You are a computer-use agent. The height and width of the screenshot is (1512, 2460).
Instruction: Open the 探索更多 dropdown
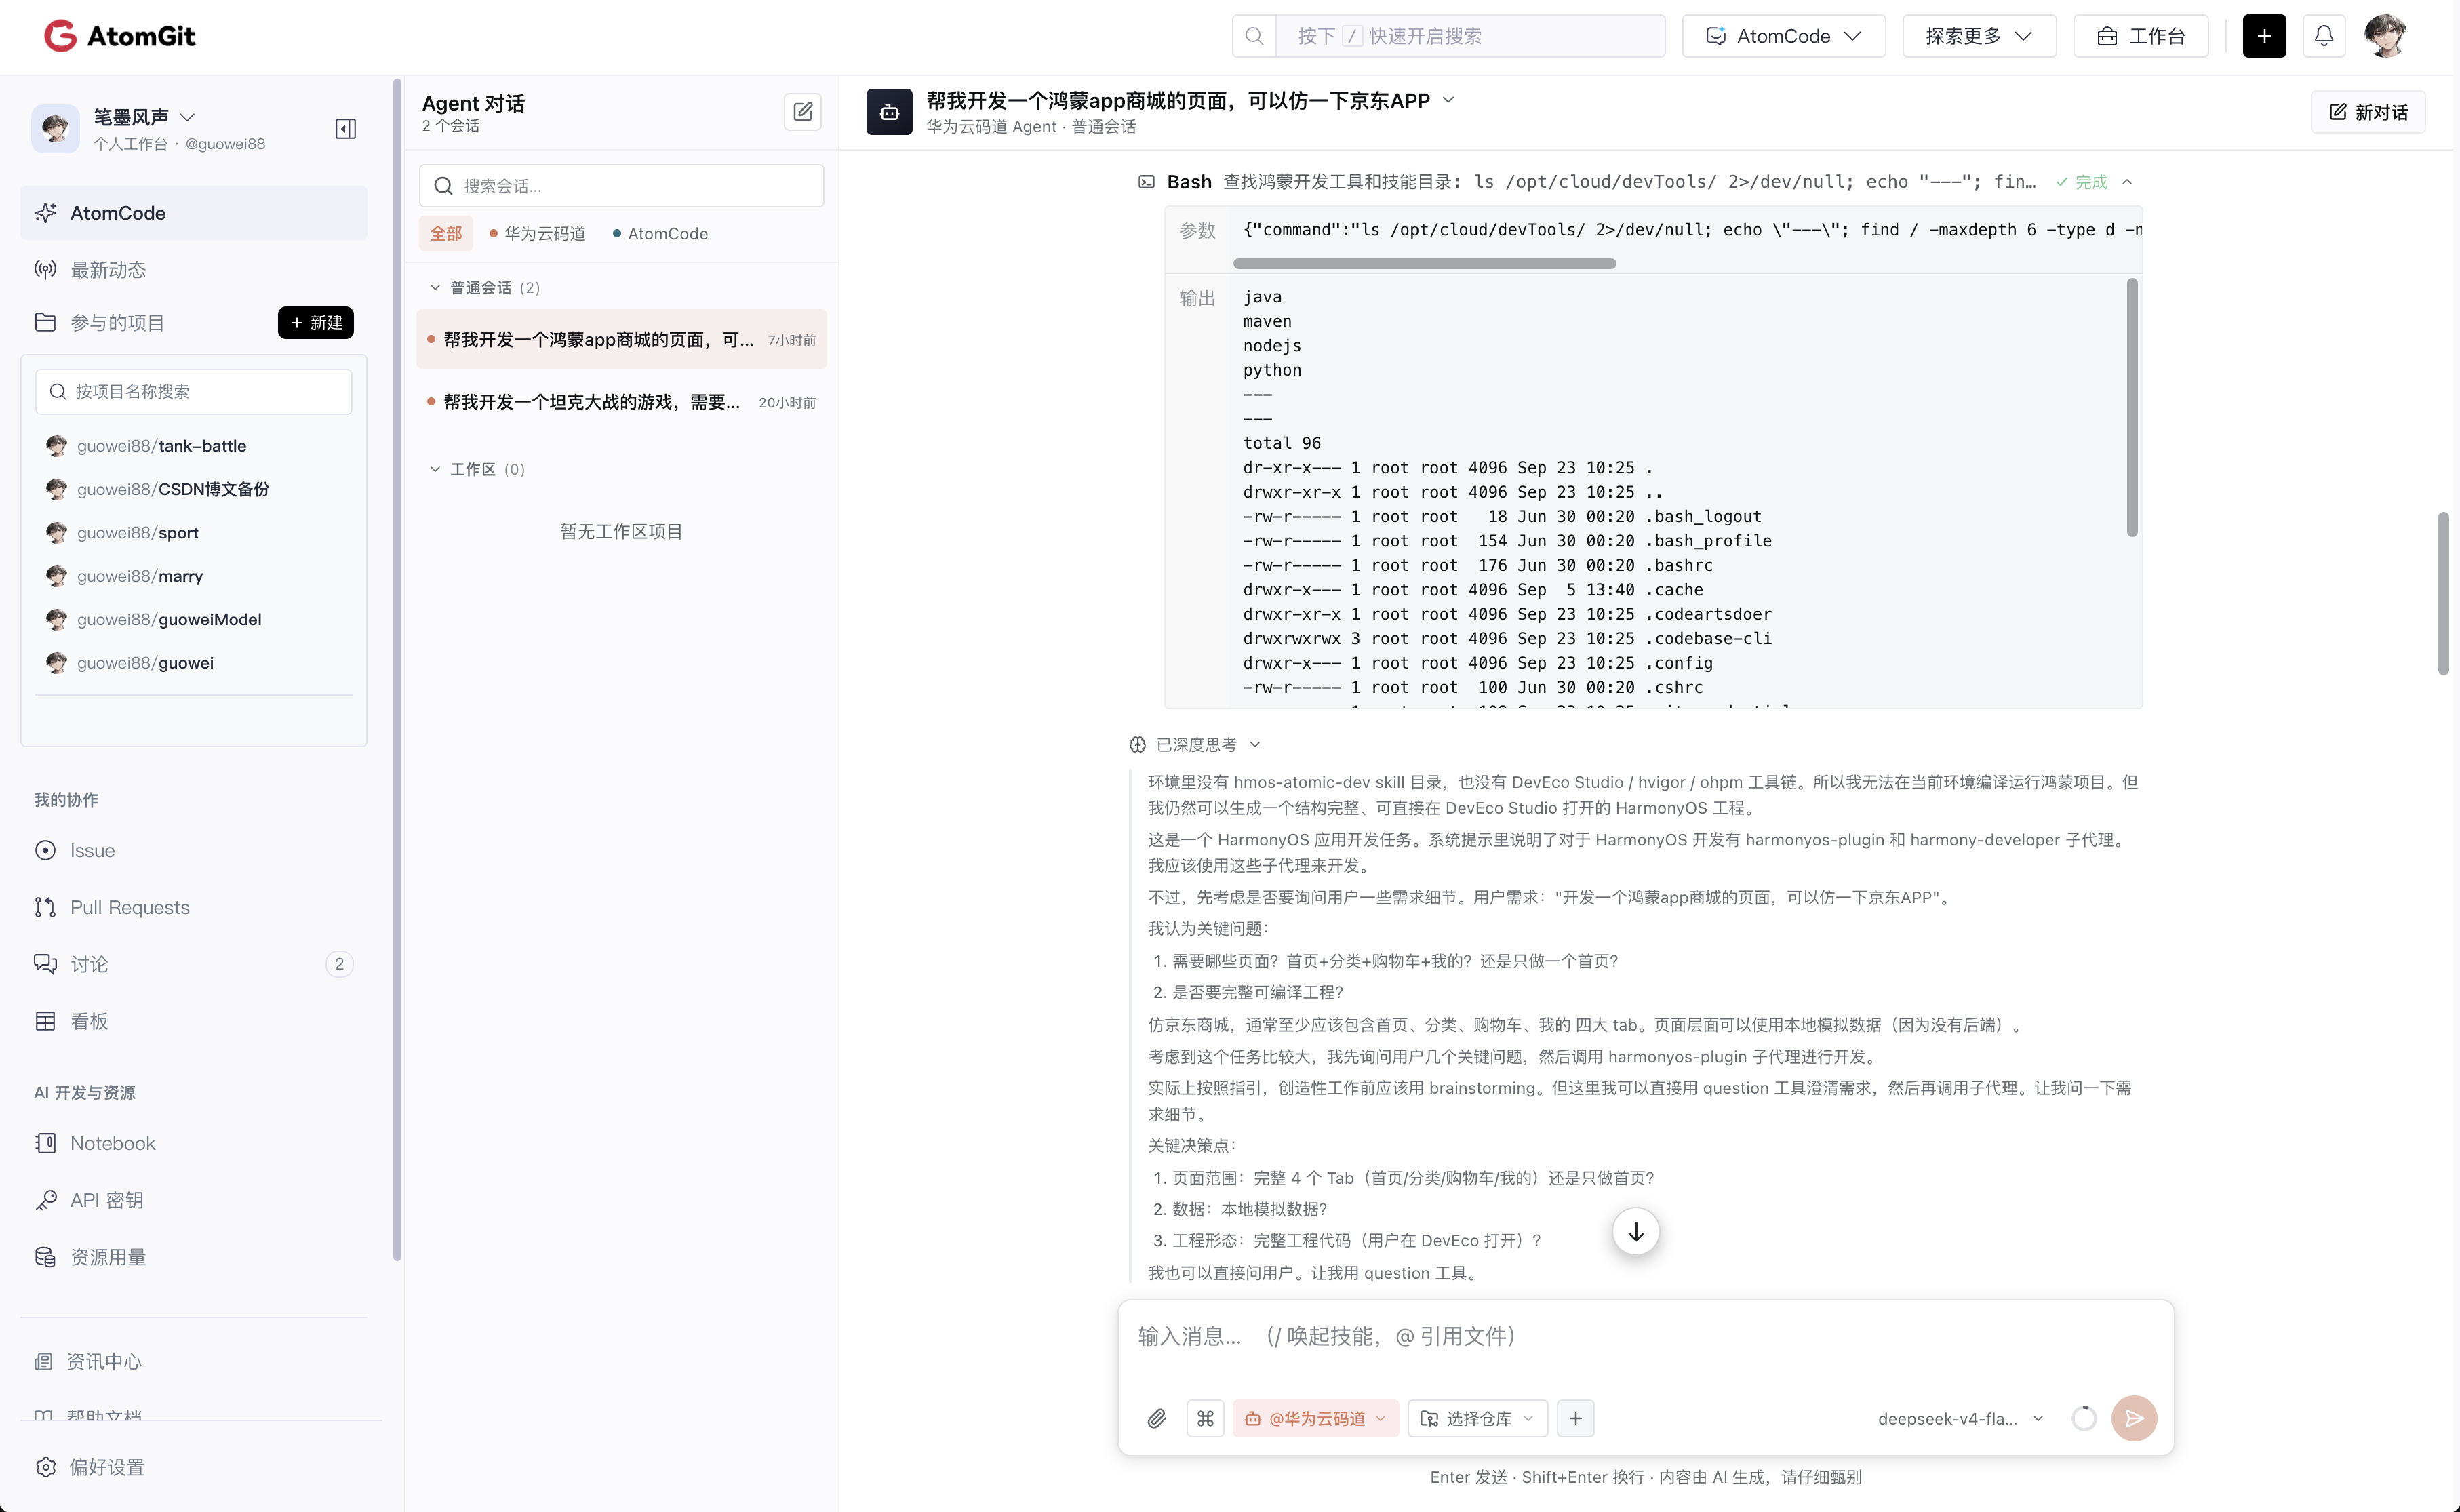[x=1979, y=36]
